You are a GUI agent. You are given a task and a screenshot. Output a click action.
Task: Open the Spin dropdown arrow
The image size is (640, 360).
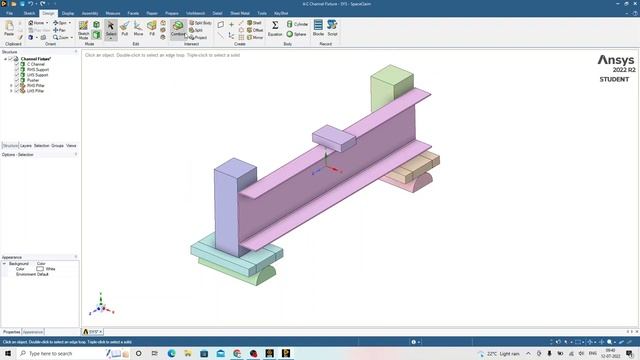click(69, 23)
